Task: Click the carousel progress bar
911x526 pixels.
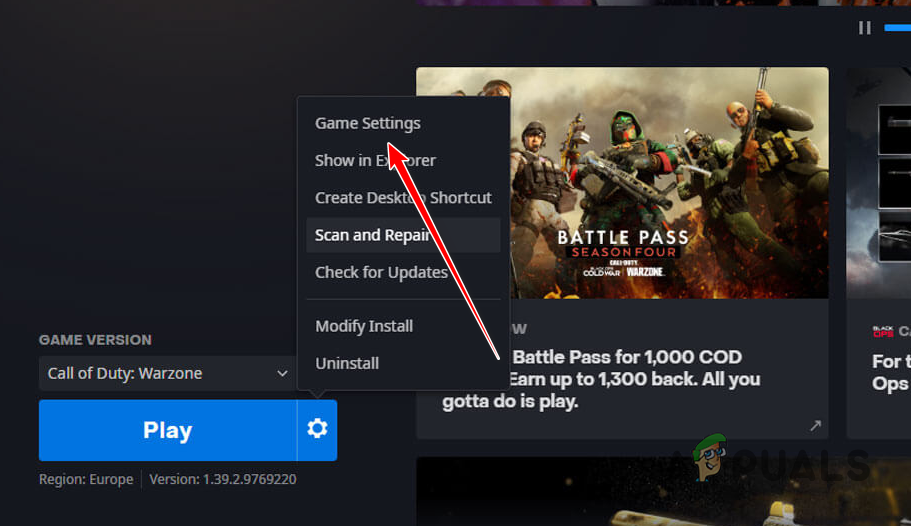Action: coord(897,27)
